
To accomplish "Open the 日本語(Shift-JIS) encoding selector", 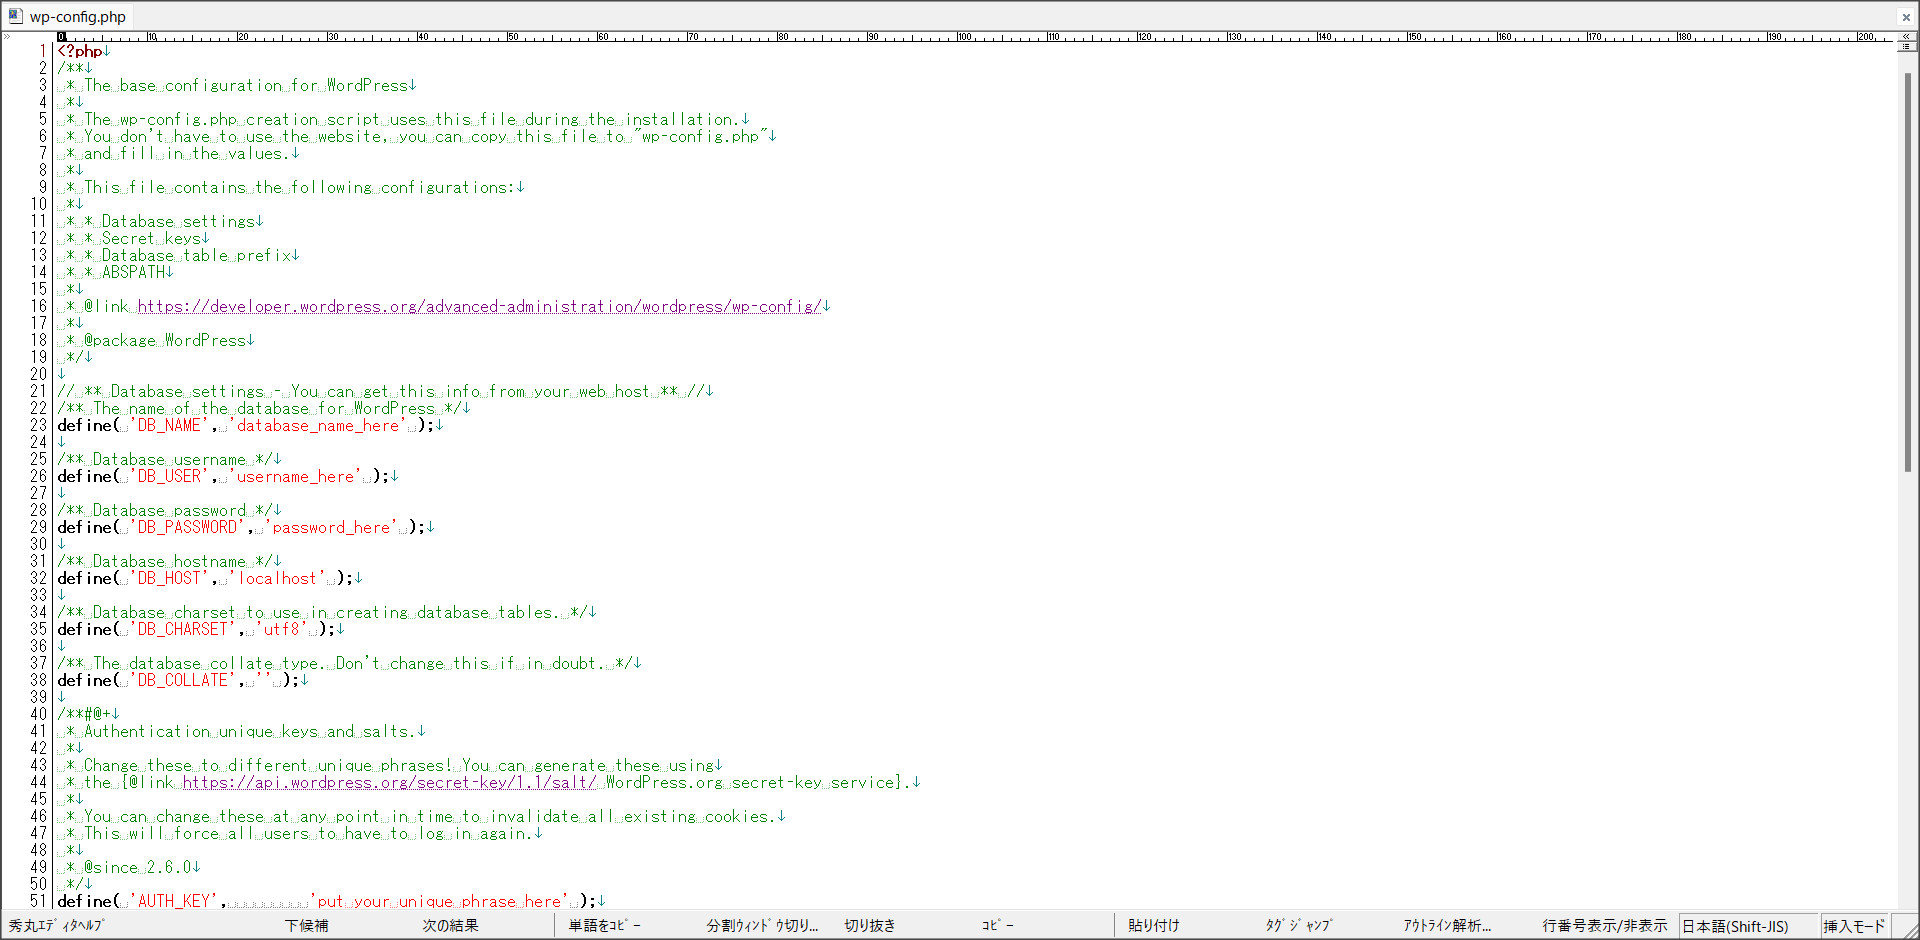I will point(1735,927).
